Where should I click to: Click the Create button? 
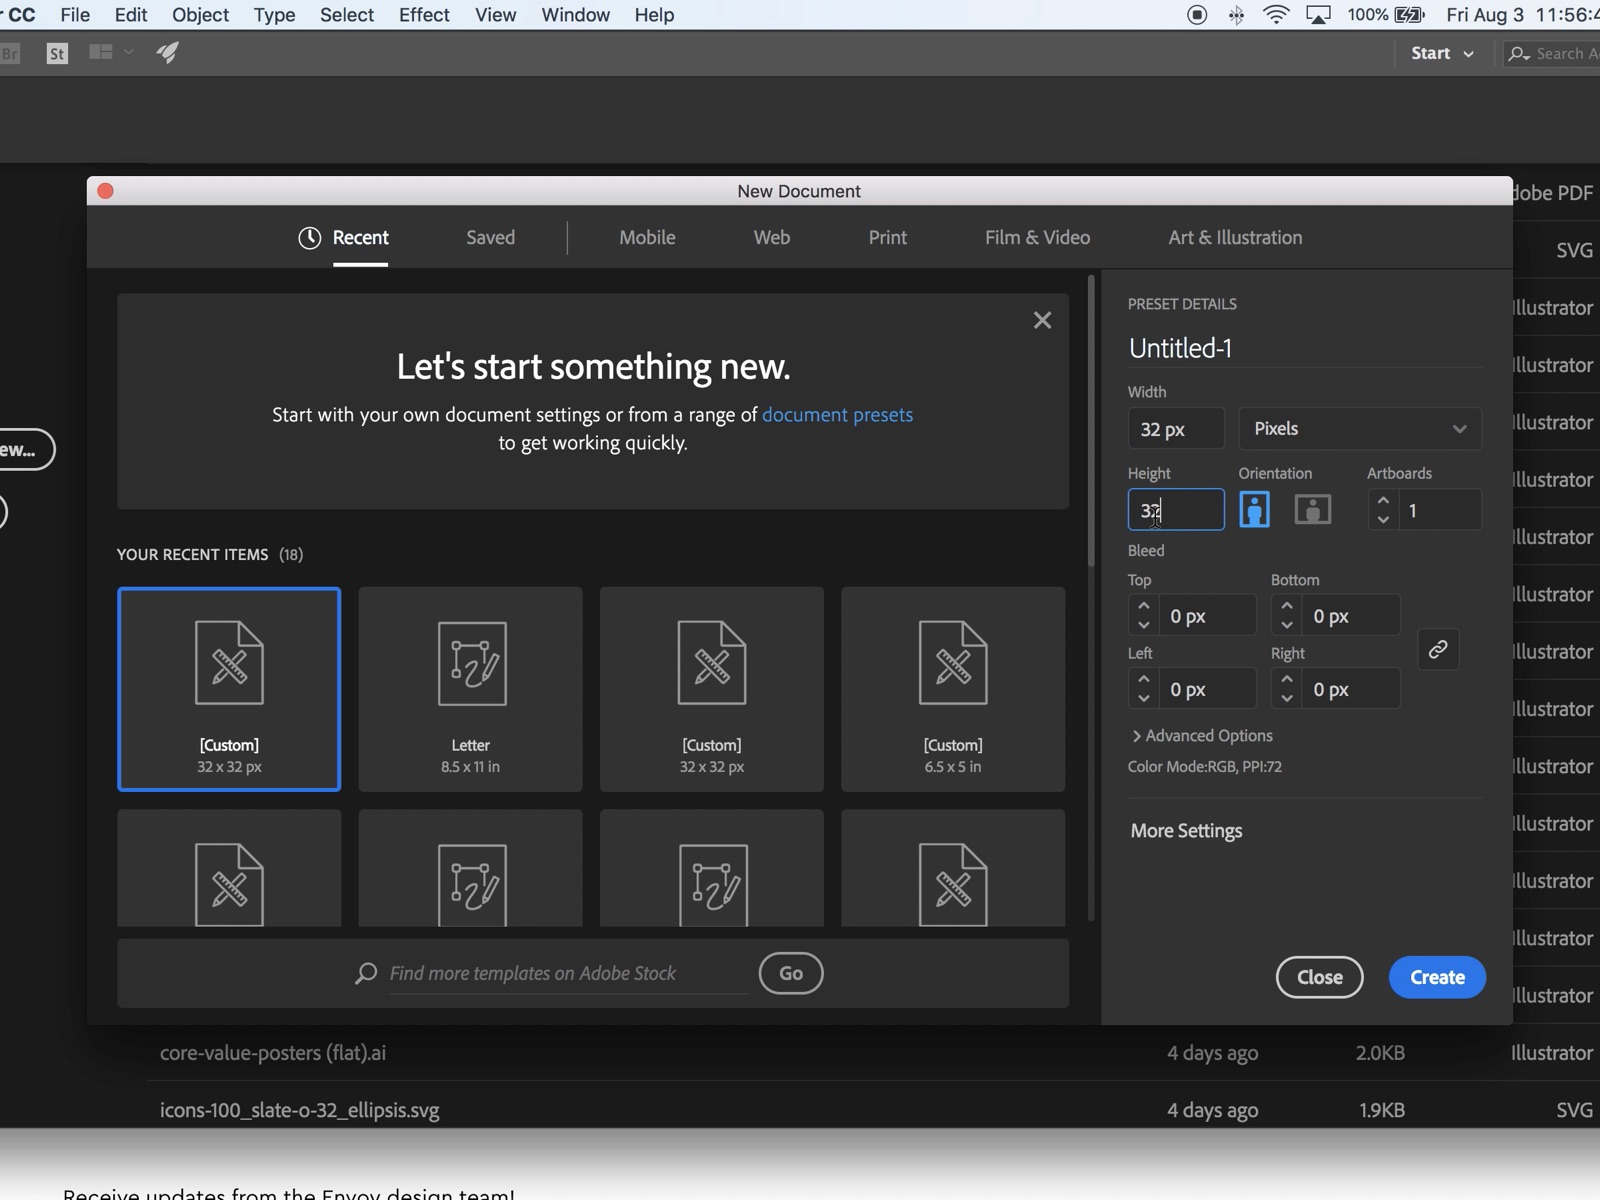point(1437,977)
